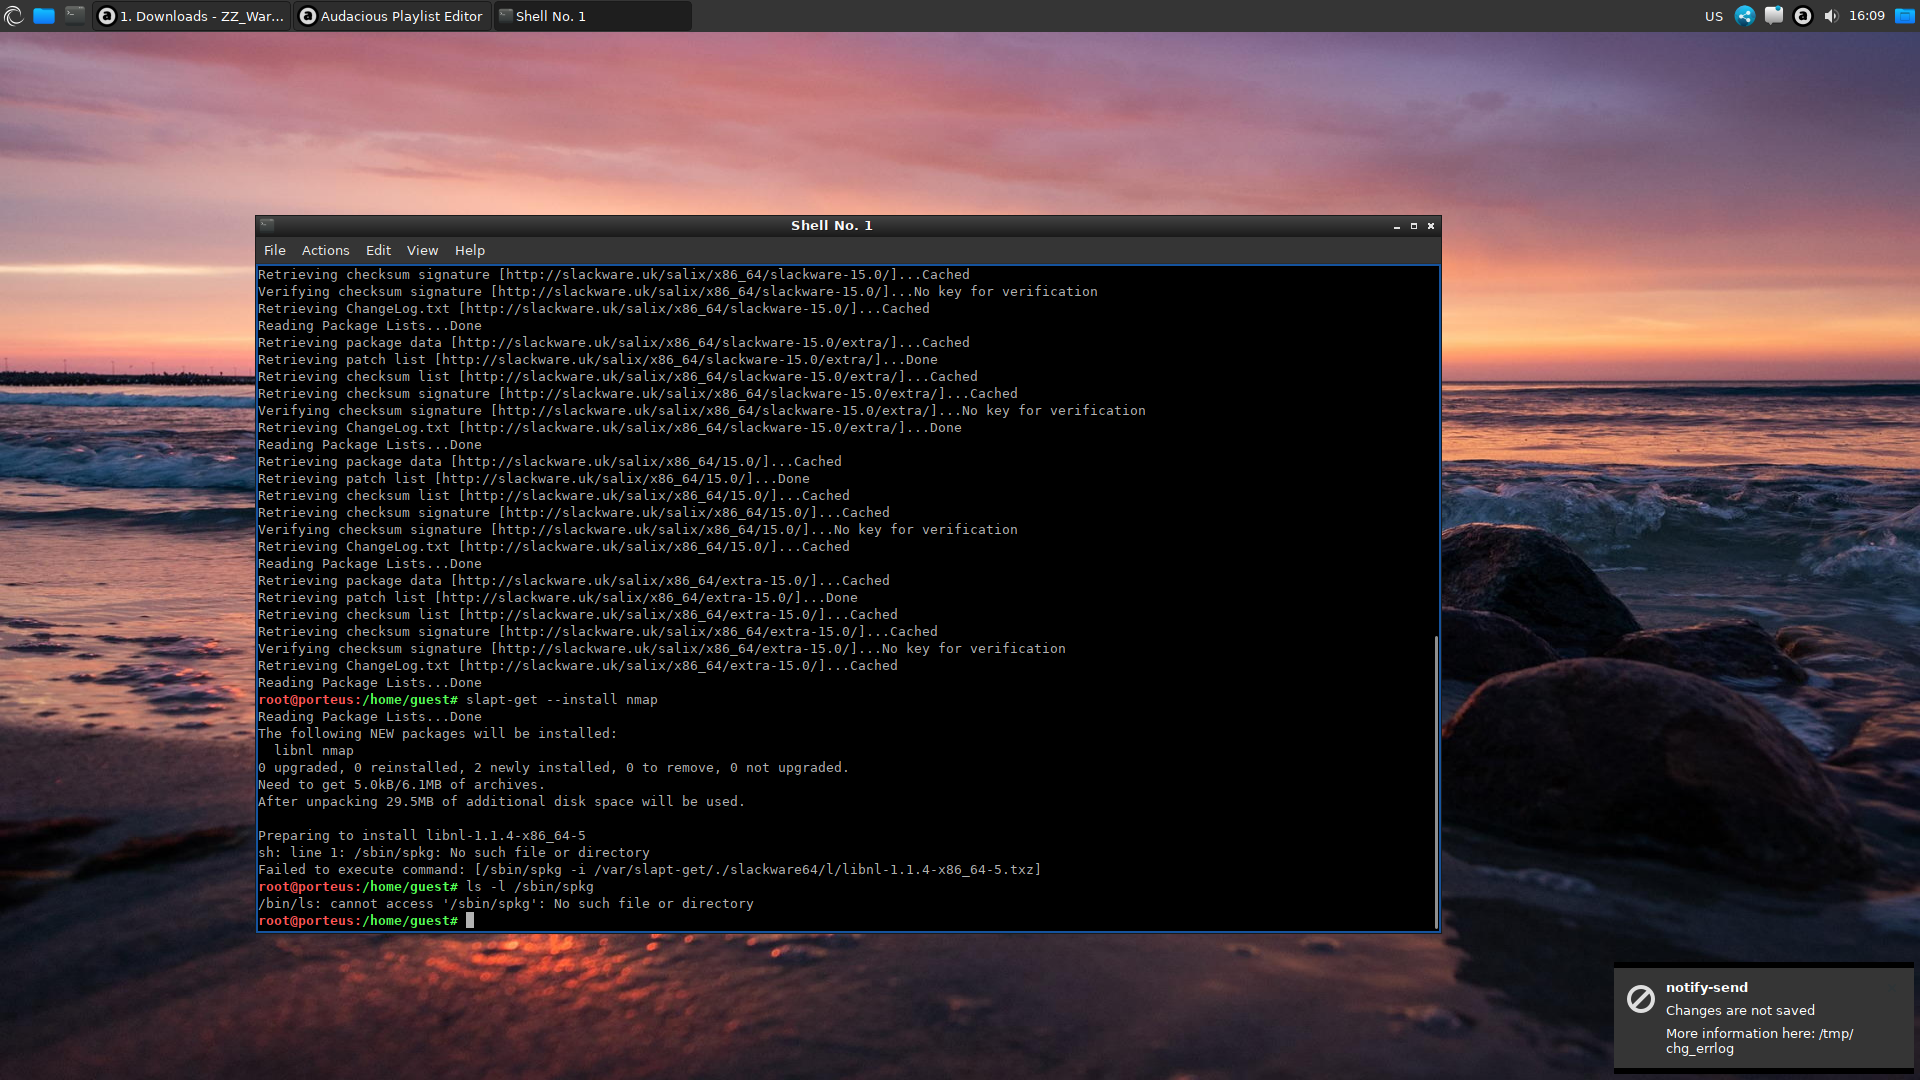The image size is (1920, 1080).
Task: Click the show desktop folder icon in tray
Action: pos(1905,16)
